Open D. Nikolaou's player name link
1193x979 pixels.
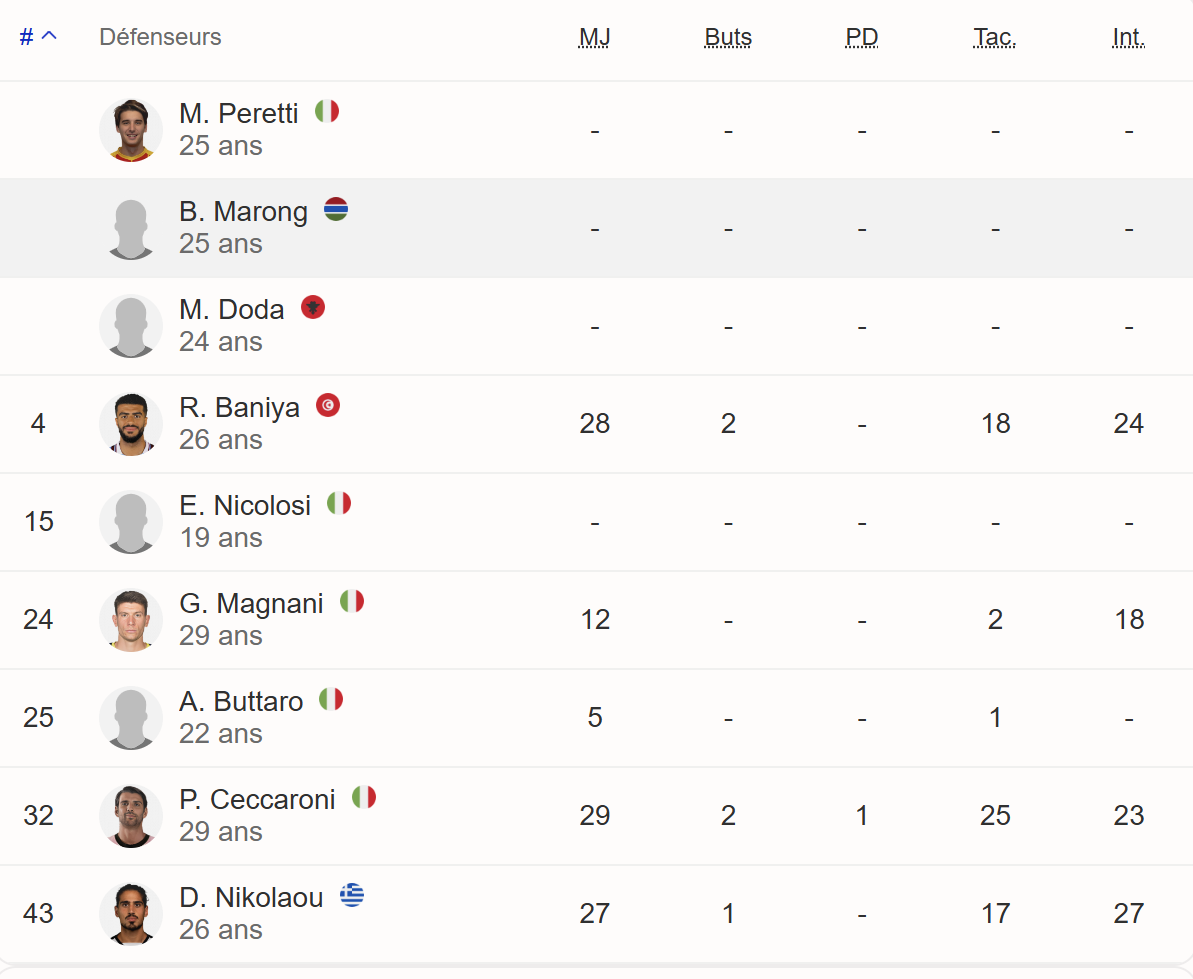coord(251,897)
